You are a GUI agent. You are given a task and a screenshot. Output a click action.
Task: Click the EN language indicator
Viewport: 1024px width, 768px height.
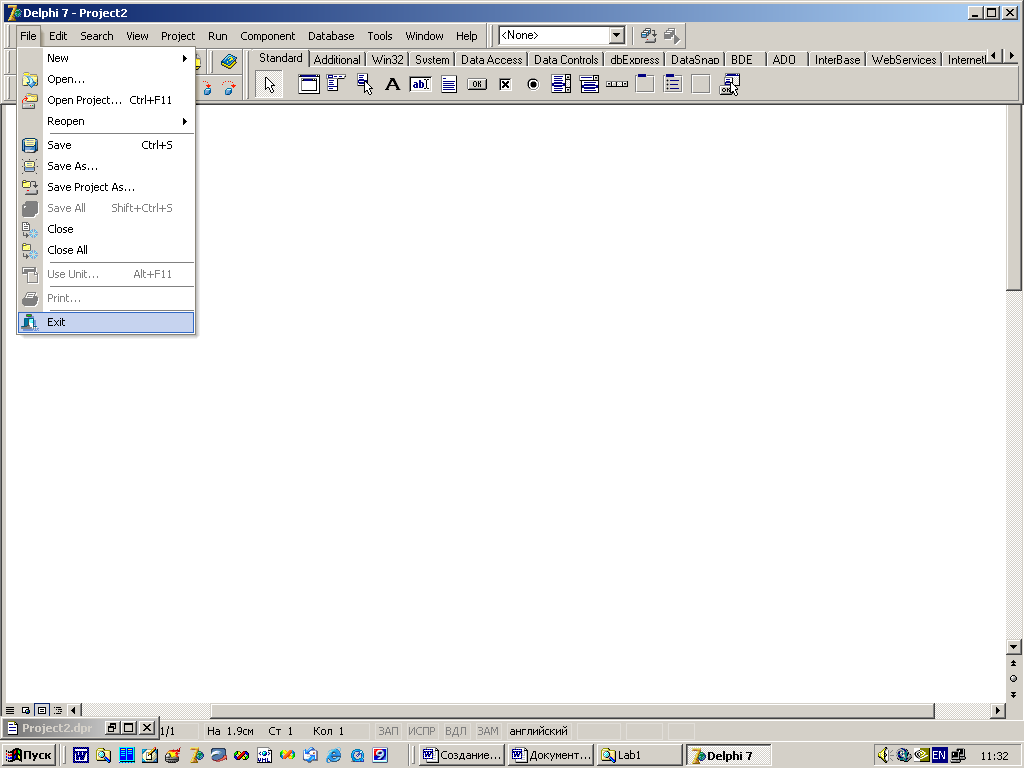(939, 755)
